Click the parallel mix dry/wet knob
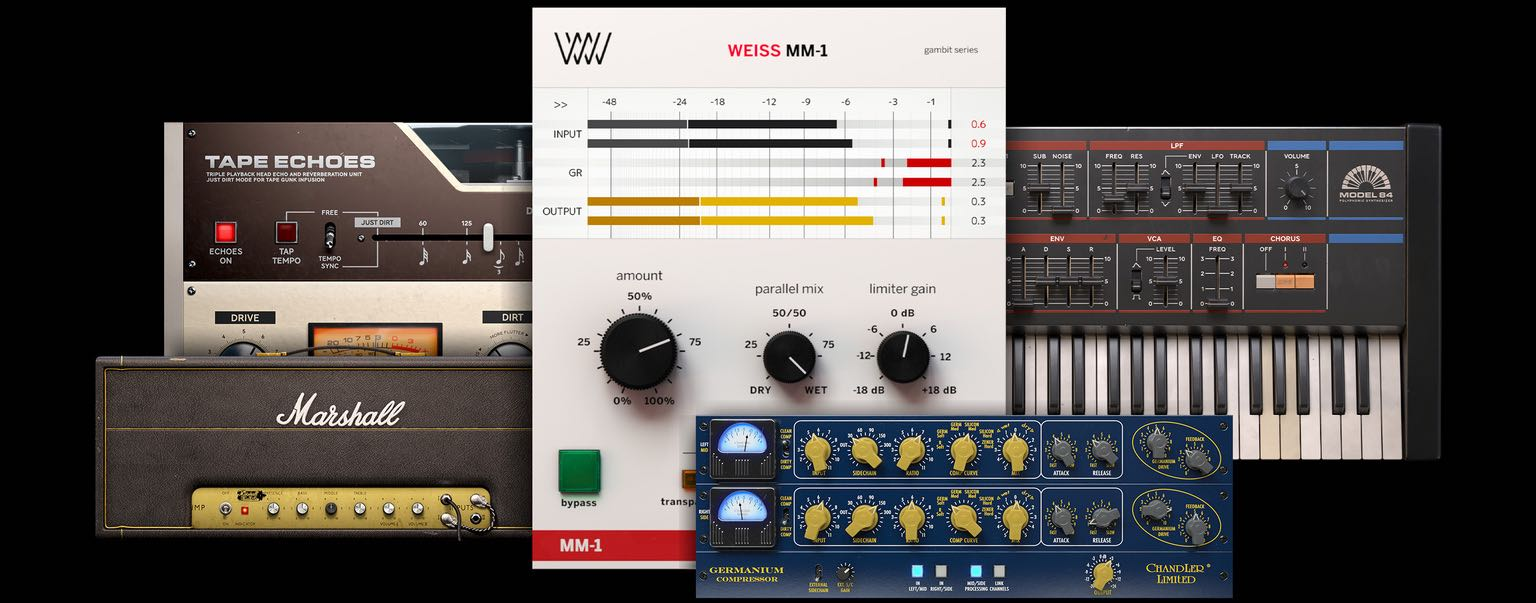This screenshot has width=1536, height=603. click(x=789, y=356)
